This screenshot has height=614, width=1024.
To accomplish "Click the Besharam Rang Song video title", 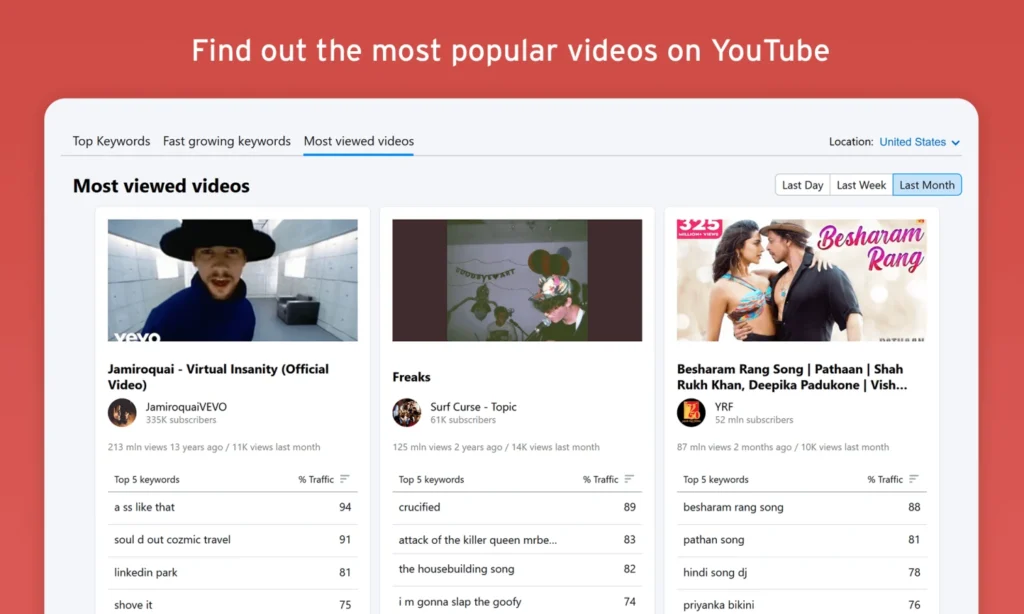I will (x=792, y=377).
